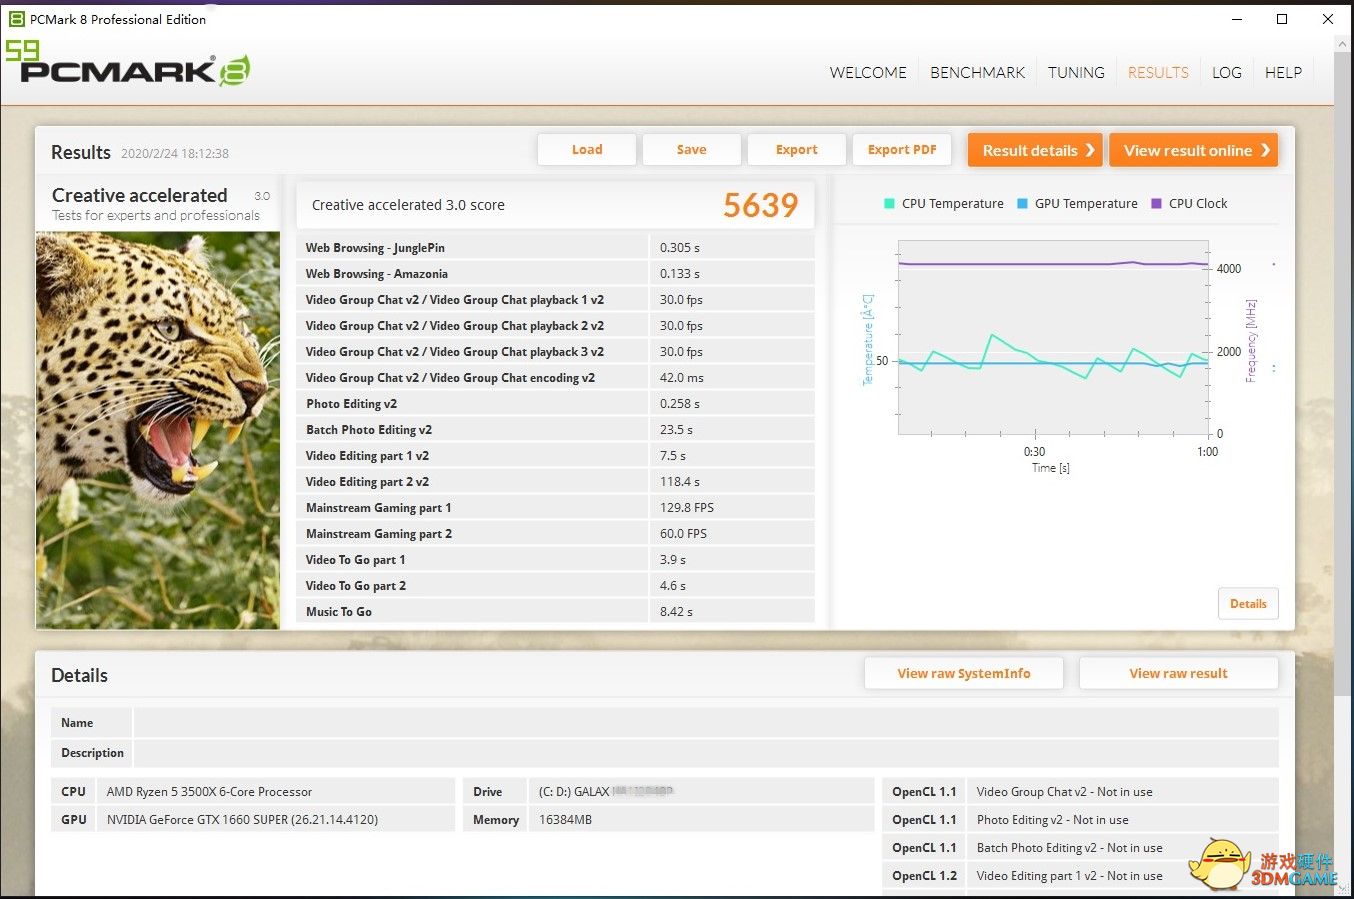Select the Web Browsing - Amazonia row
Image resolution: width=1354 pixels, height=899 pixels.
555,273
